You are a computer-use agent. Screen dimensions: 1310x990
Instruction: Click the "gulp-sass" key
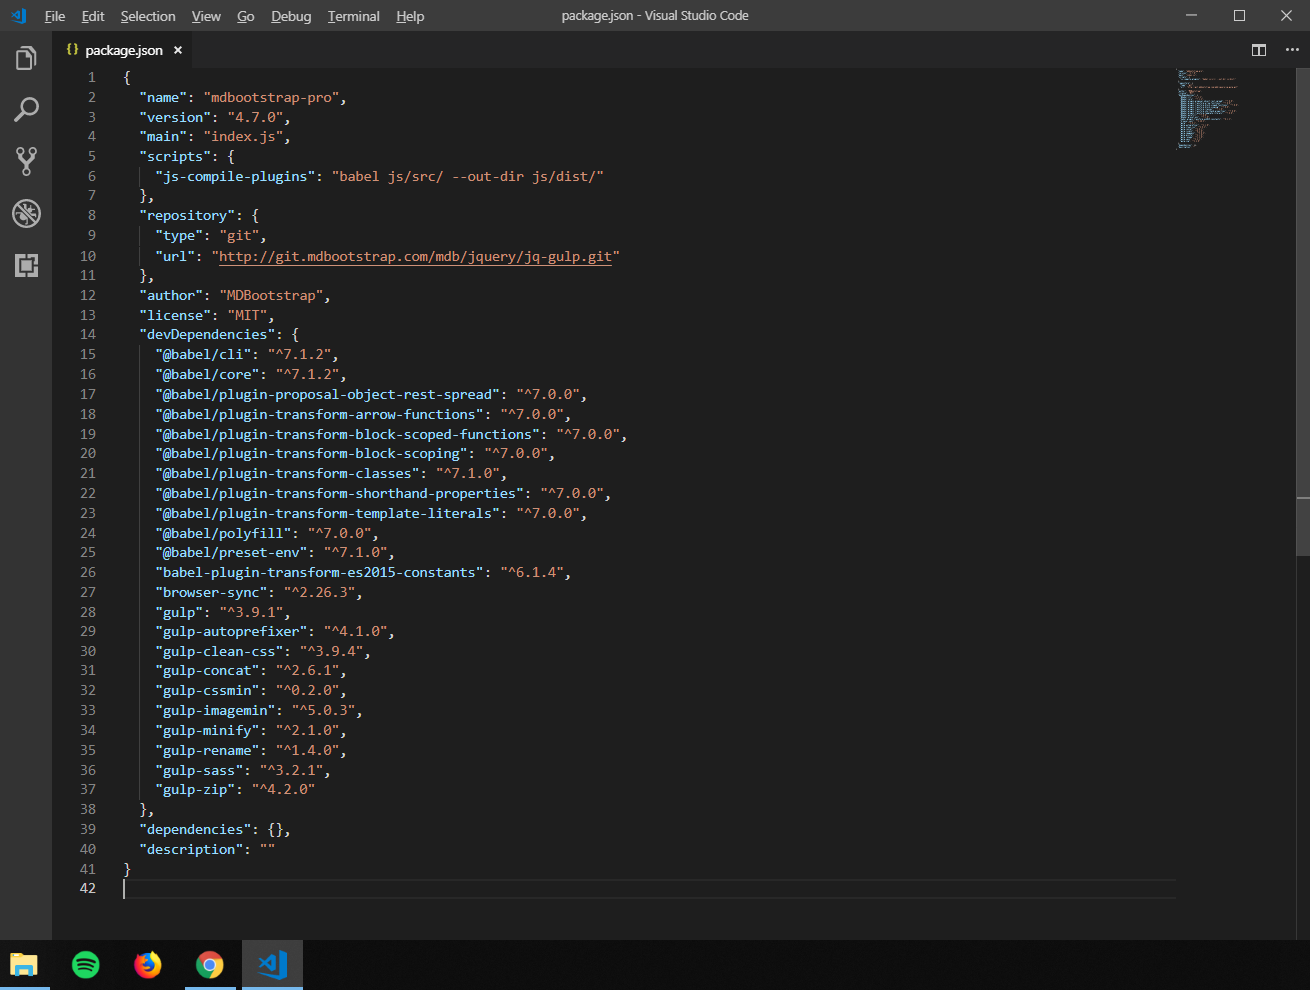pyautogui.click(x=199, y=770)
